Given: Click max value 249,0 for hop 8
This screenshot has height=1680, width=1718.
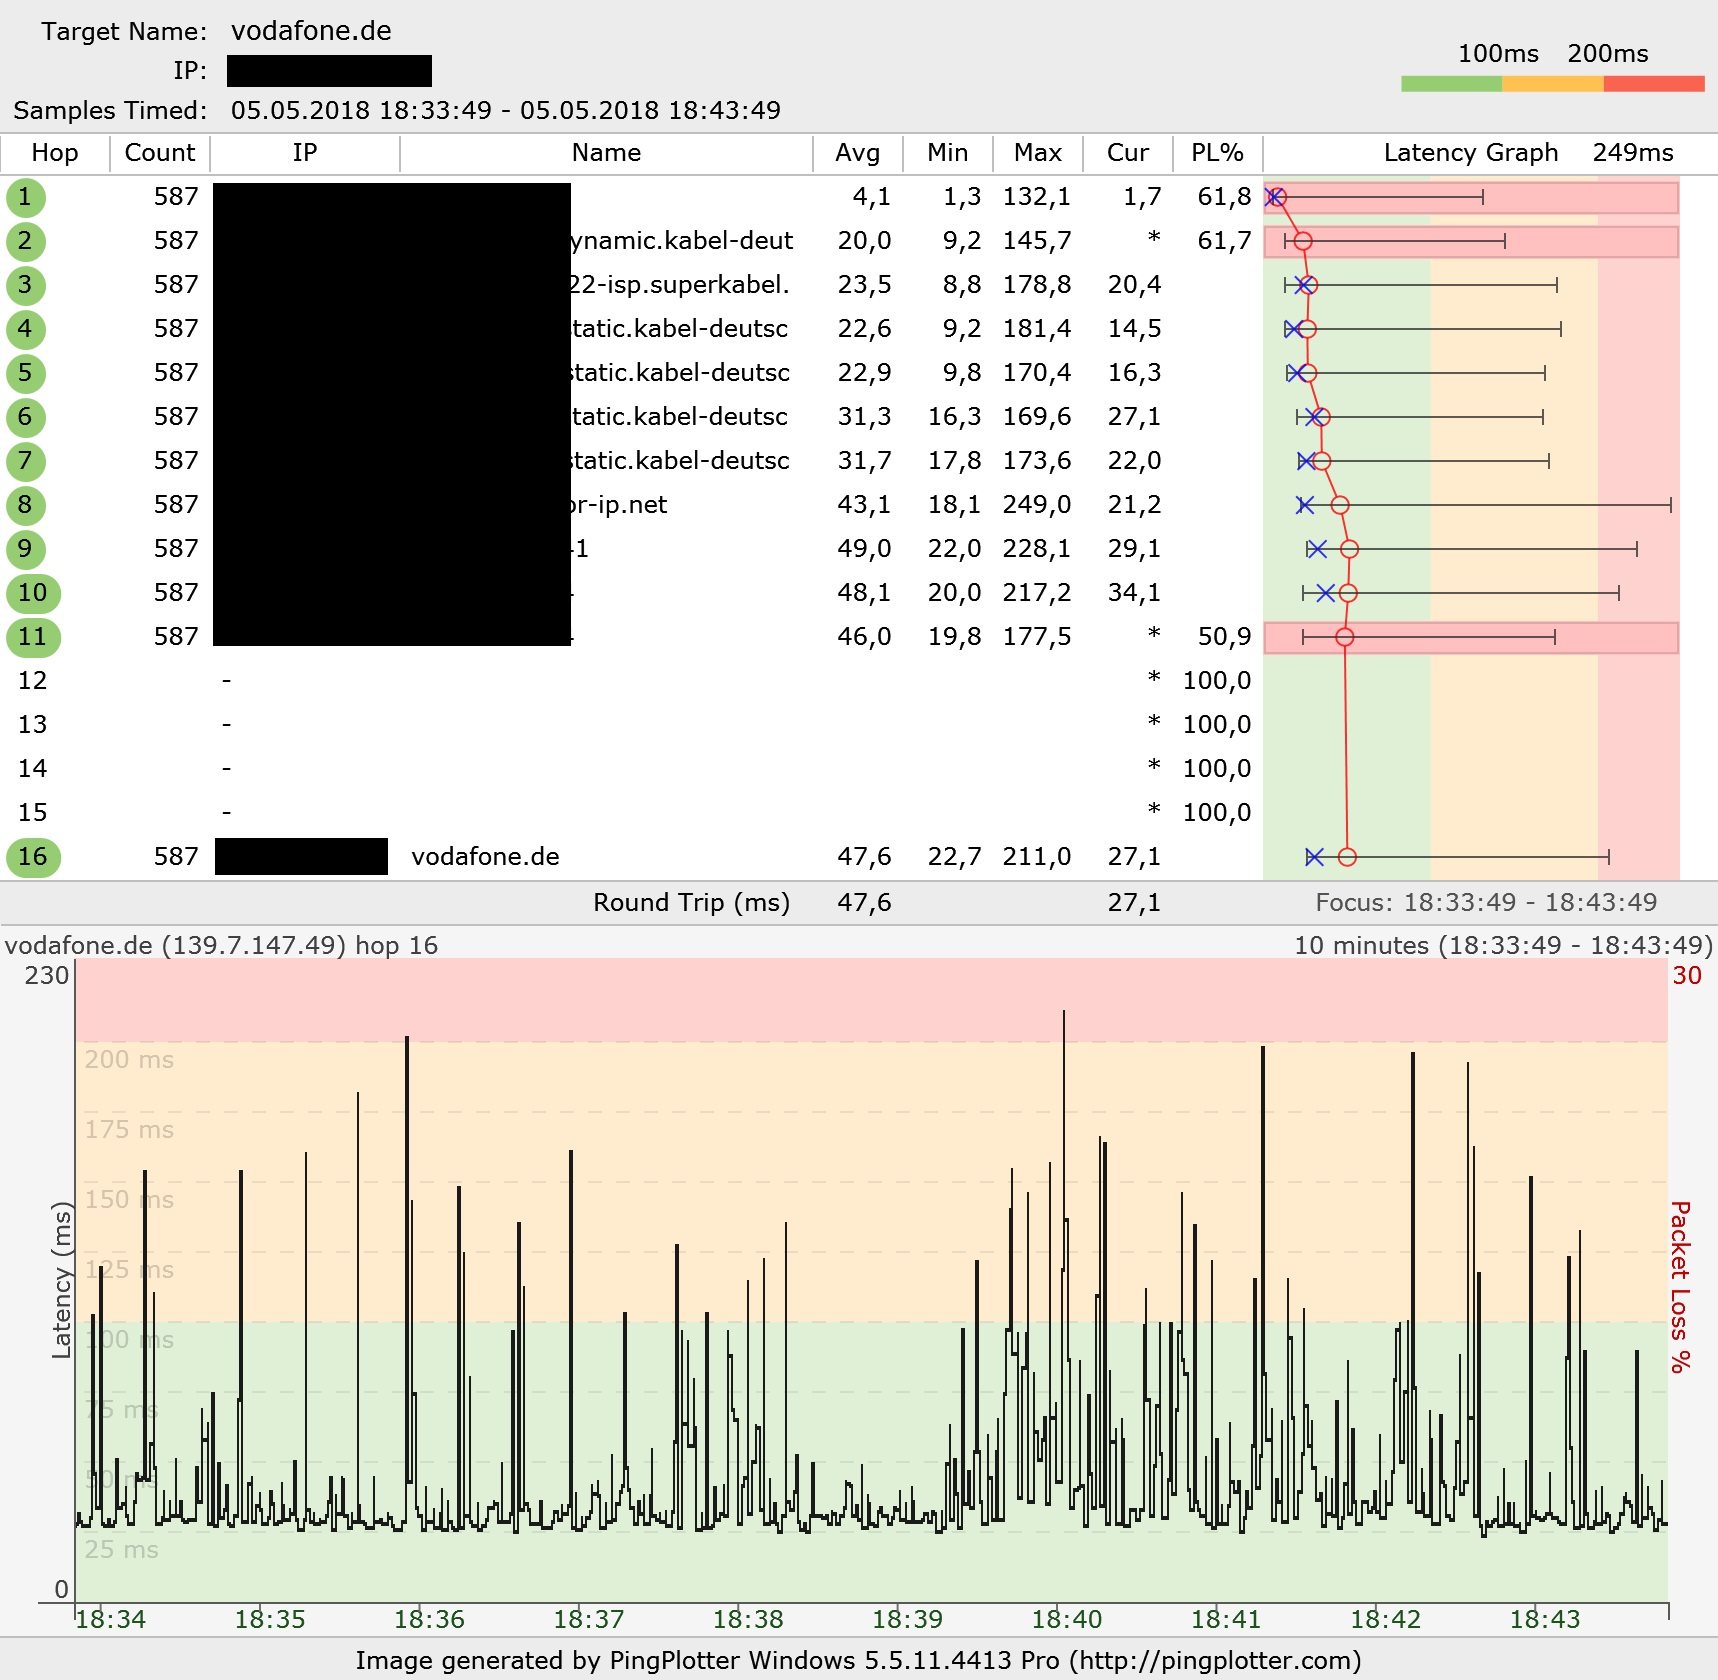Looking at the screenshot, I should [1037, 505].
